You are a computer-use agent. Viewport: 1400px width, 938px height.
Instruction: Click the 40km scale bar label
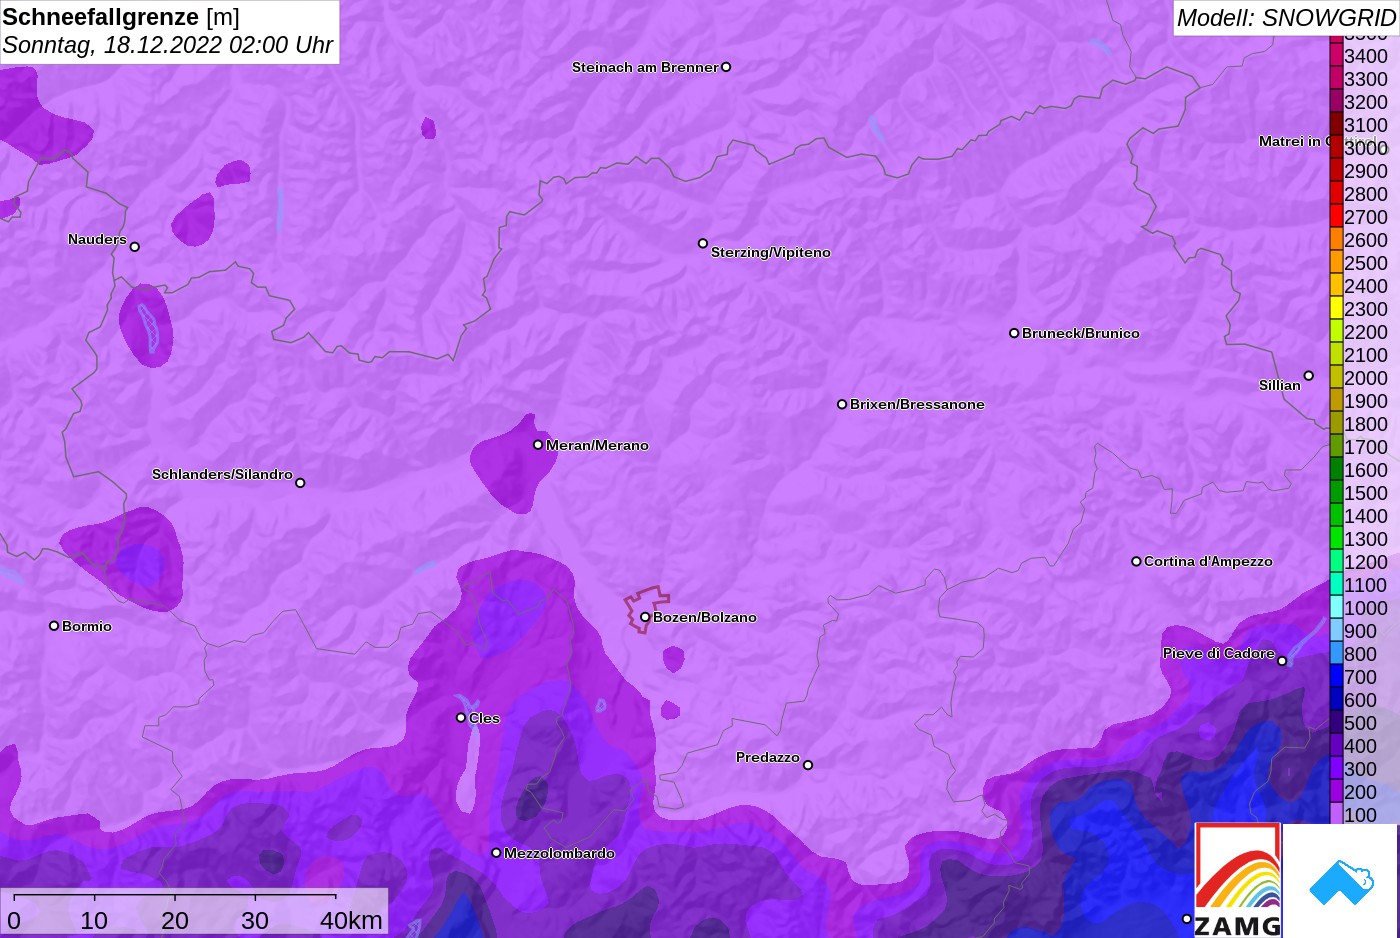pos(351,920)
